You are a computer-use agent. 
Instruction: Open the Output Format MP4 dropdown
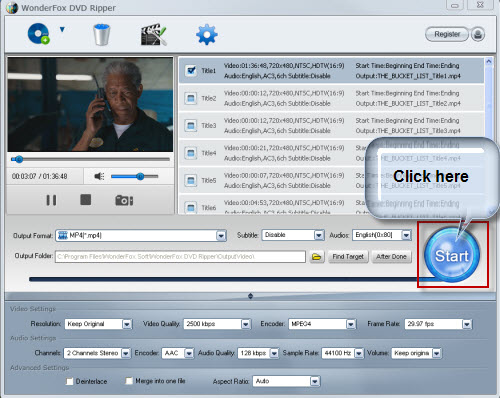click(x=221, y=236)
